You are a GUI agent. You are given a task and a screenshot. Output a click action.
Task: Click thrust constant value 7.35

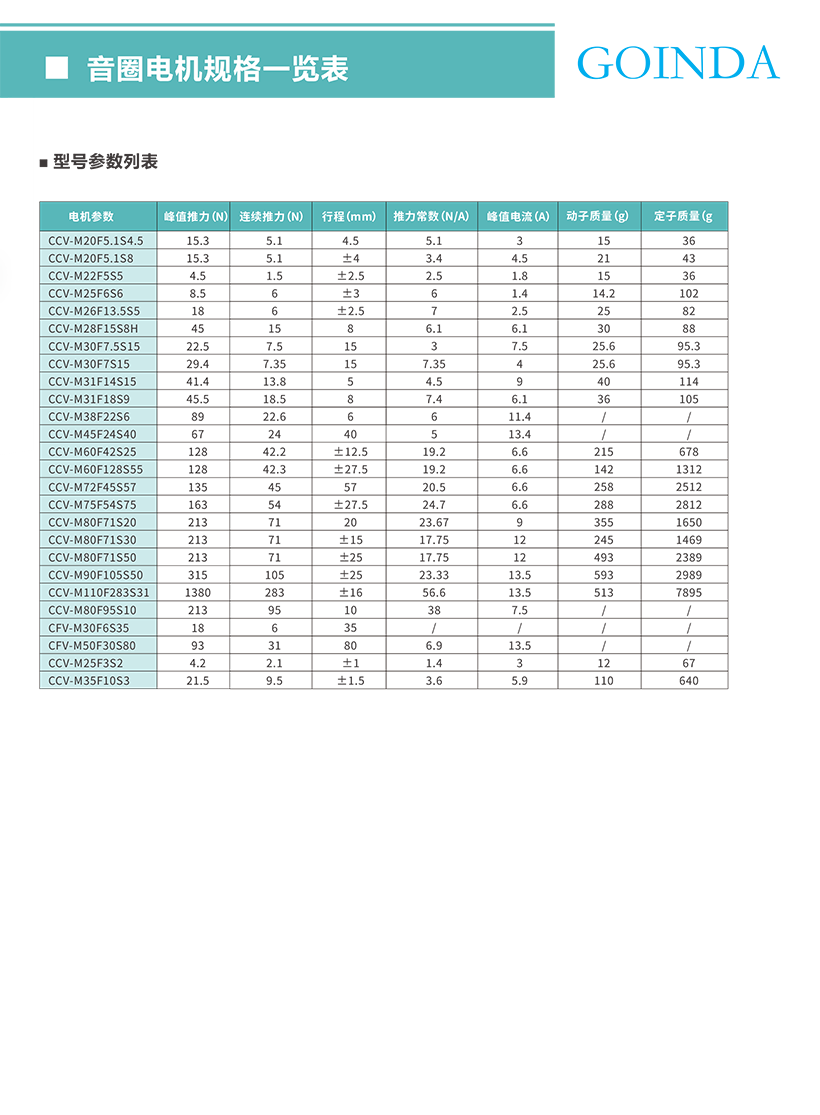434,364
